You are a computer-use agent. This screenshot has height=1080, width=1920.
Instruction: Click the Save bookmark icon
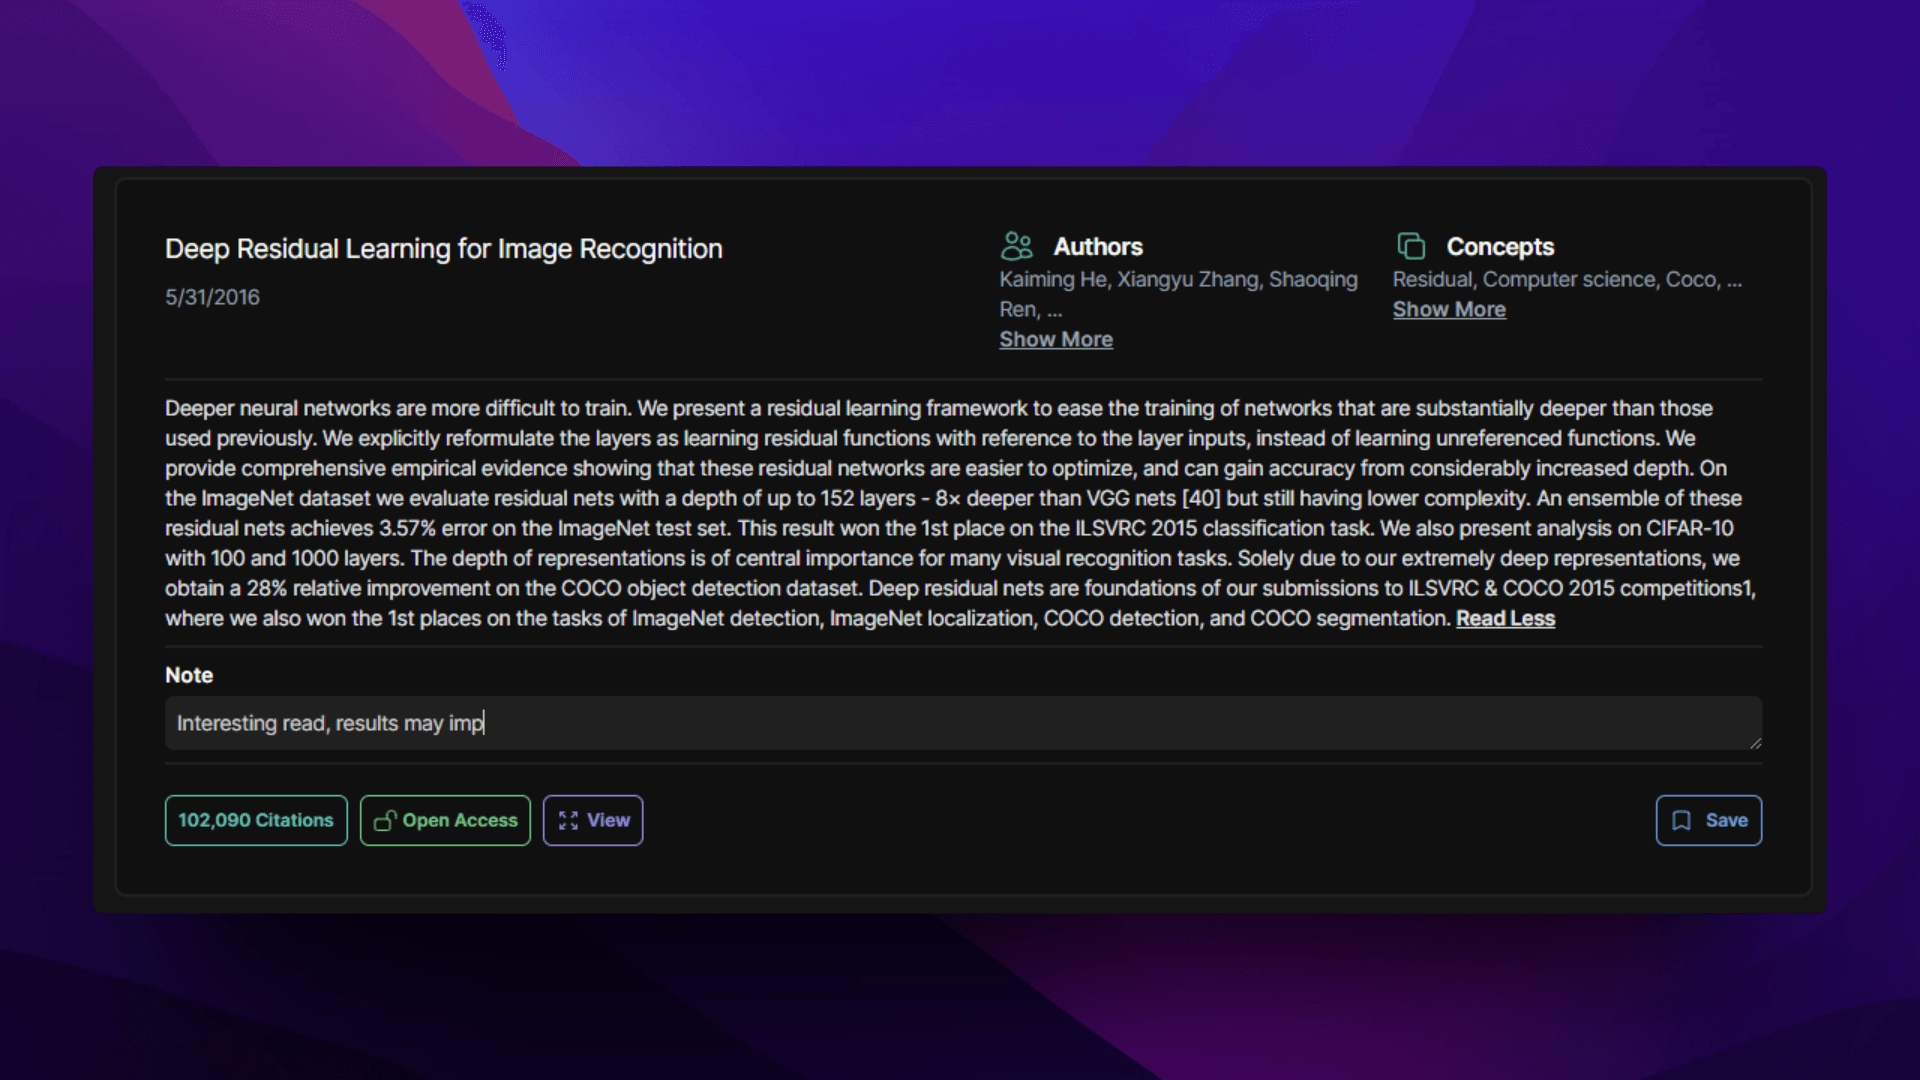(x=1682, y=821)
